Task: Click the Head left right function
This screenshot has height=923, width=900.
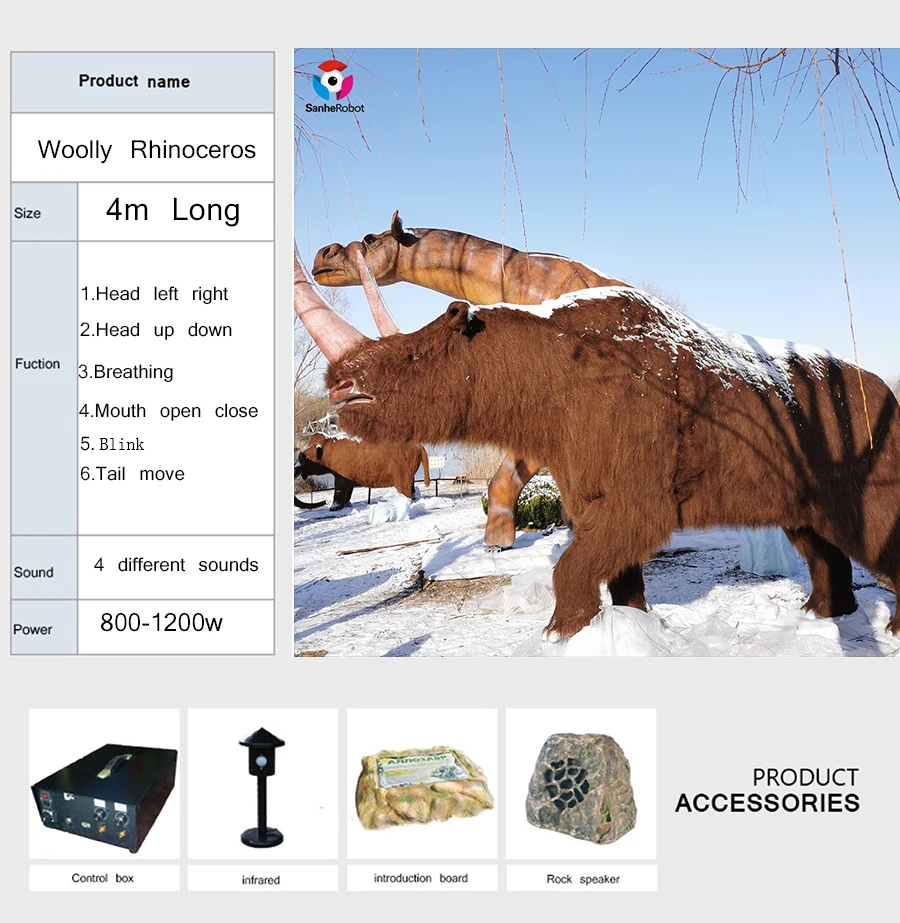Action: click(x=154, y=294)
